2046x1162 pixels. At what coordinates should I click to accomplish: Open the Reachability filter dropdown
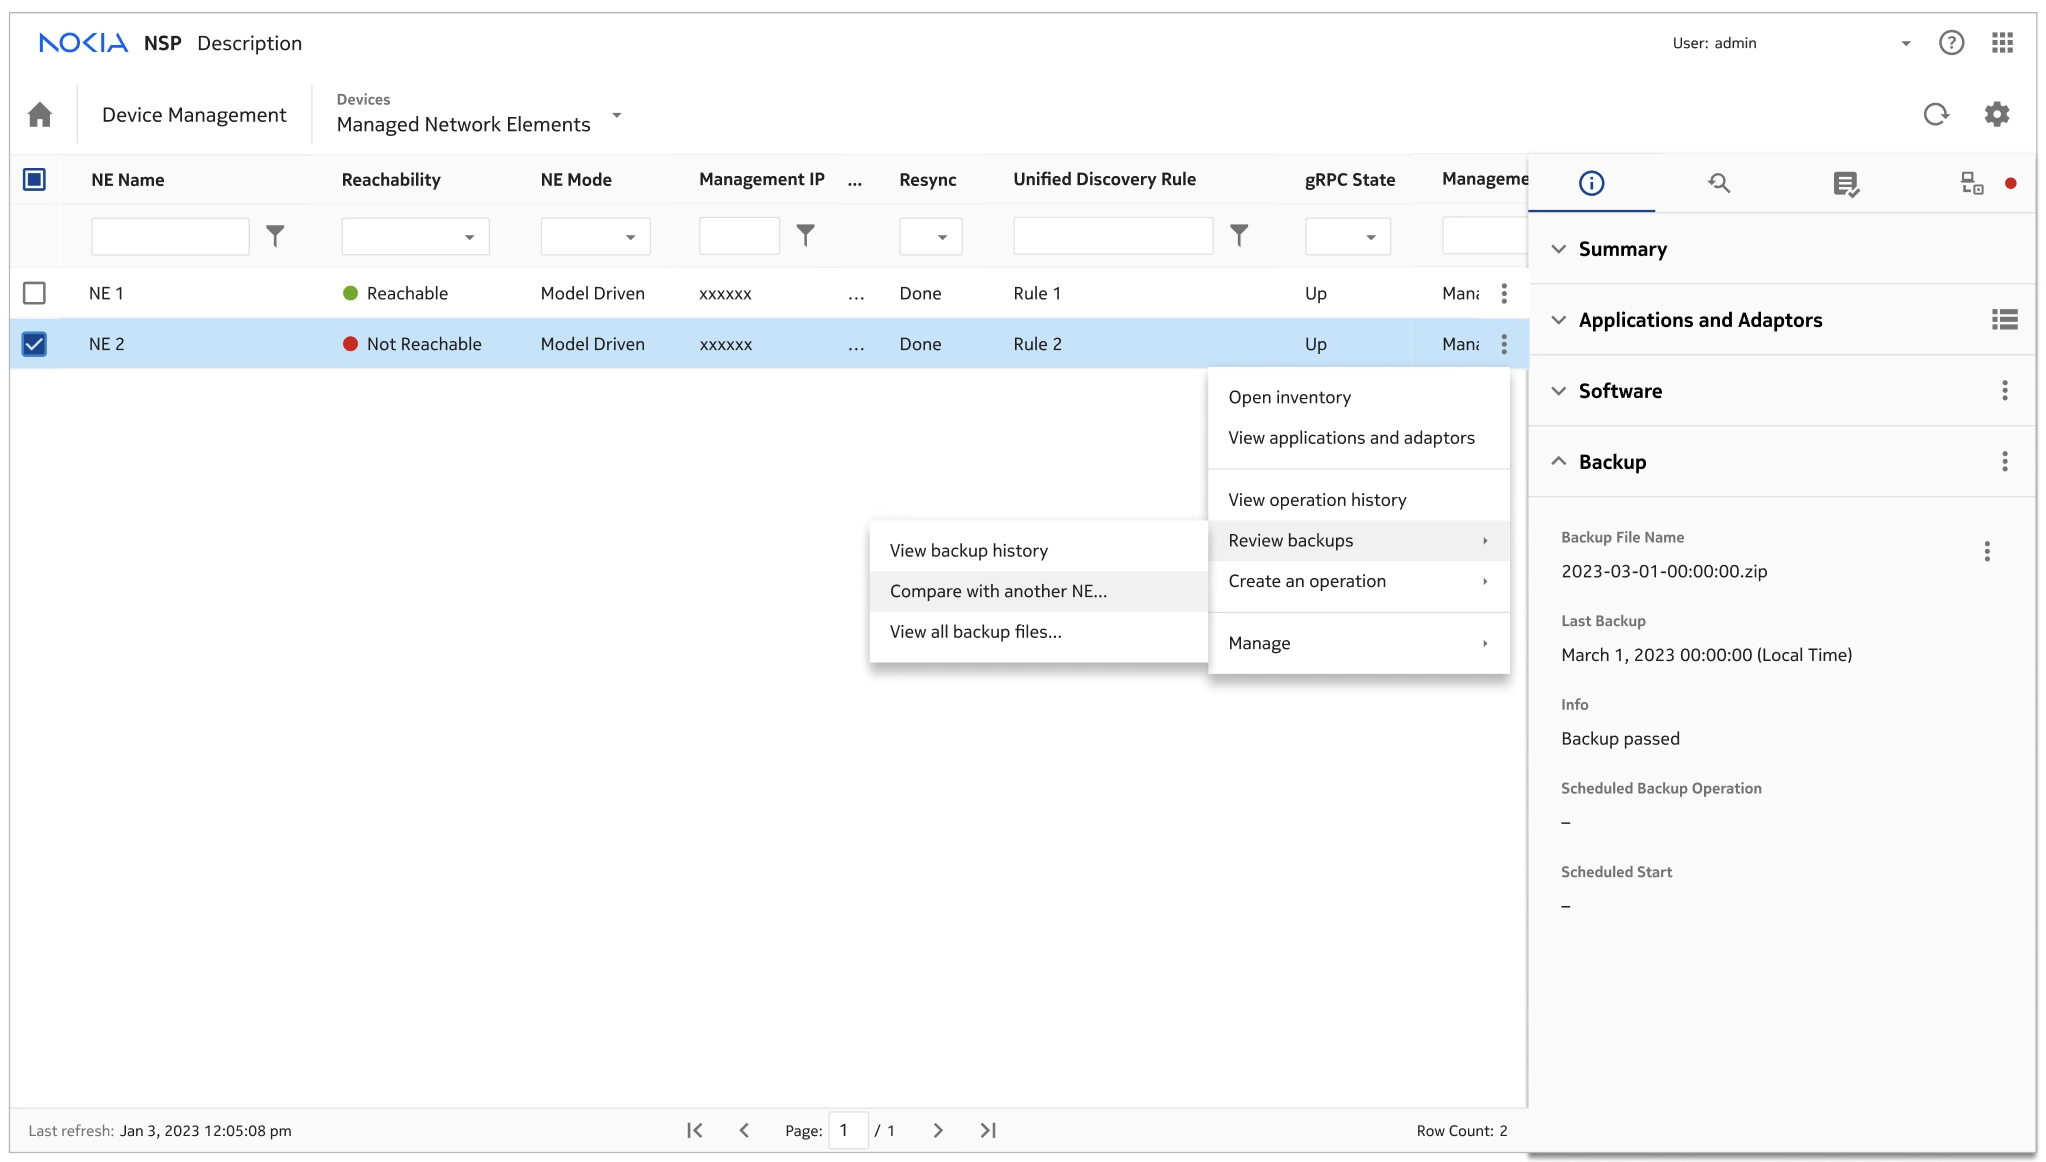point(415,237)
